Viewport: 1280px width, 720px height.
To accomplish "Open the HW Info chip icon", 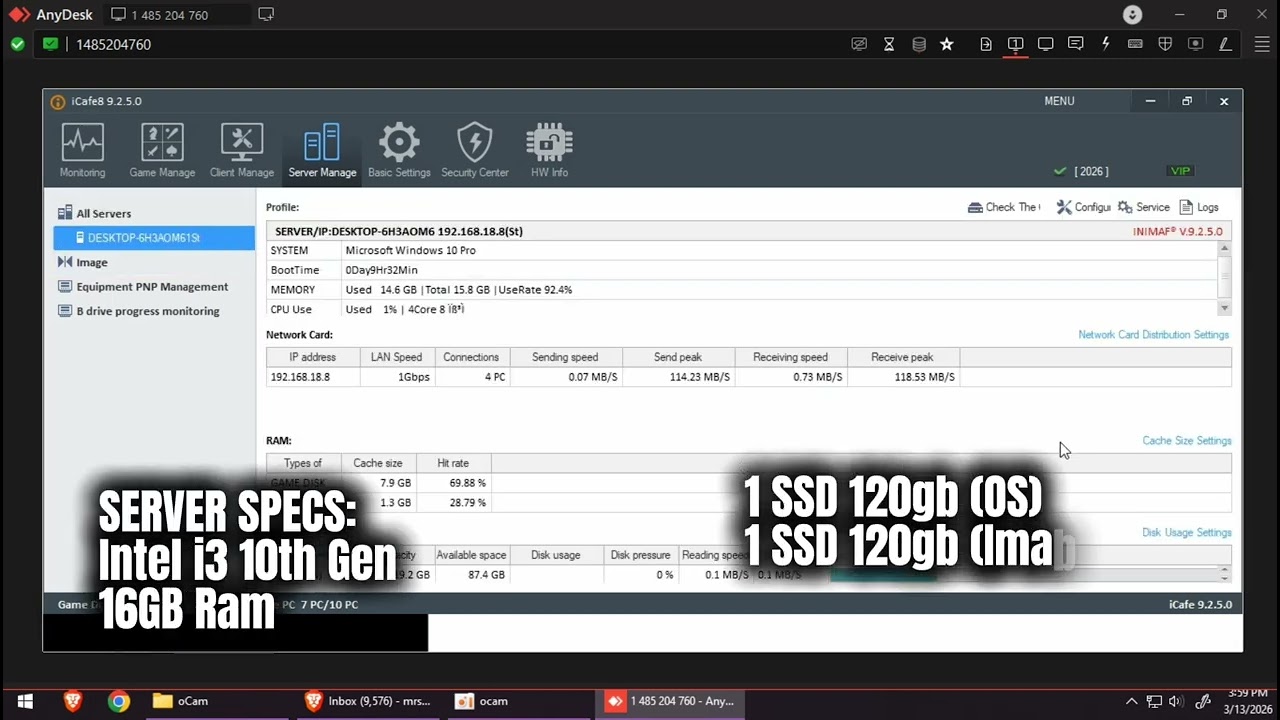I will point(549,150).
